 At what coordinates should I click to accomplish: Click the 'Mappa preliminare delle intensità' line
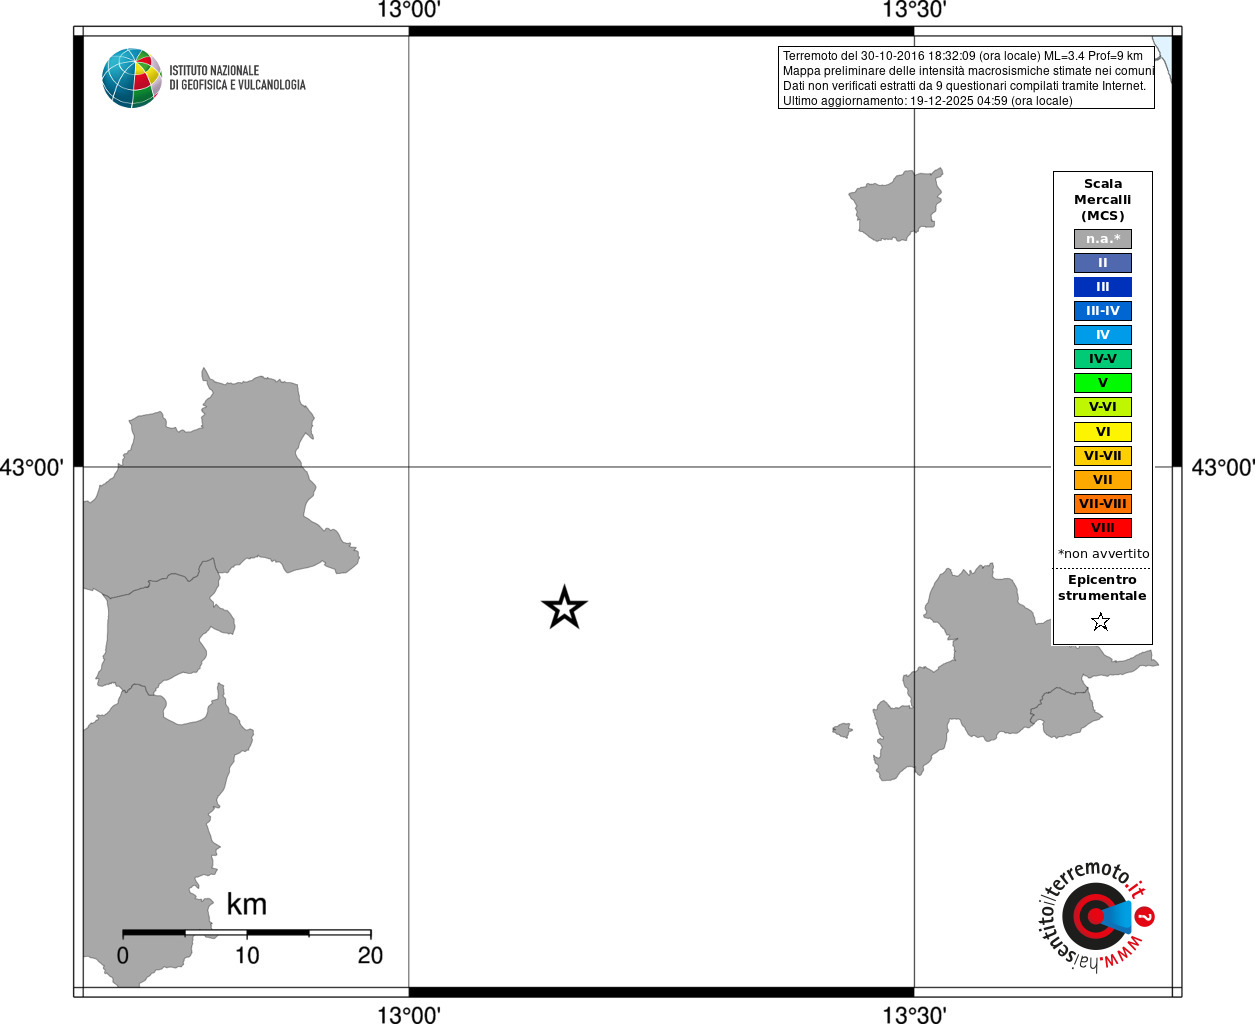point(968,71)
